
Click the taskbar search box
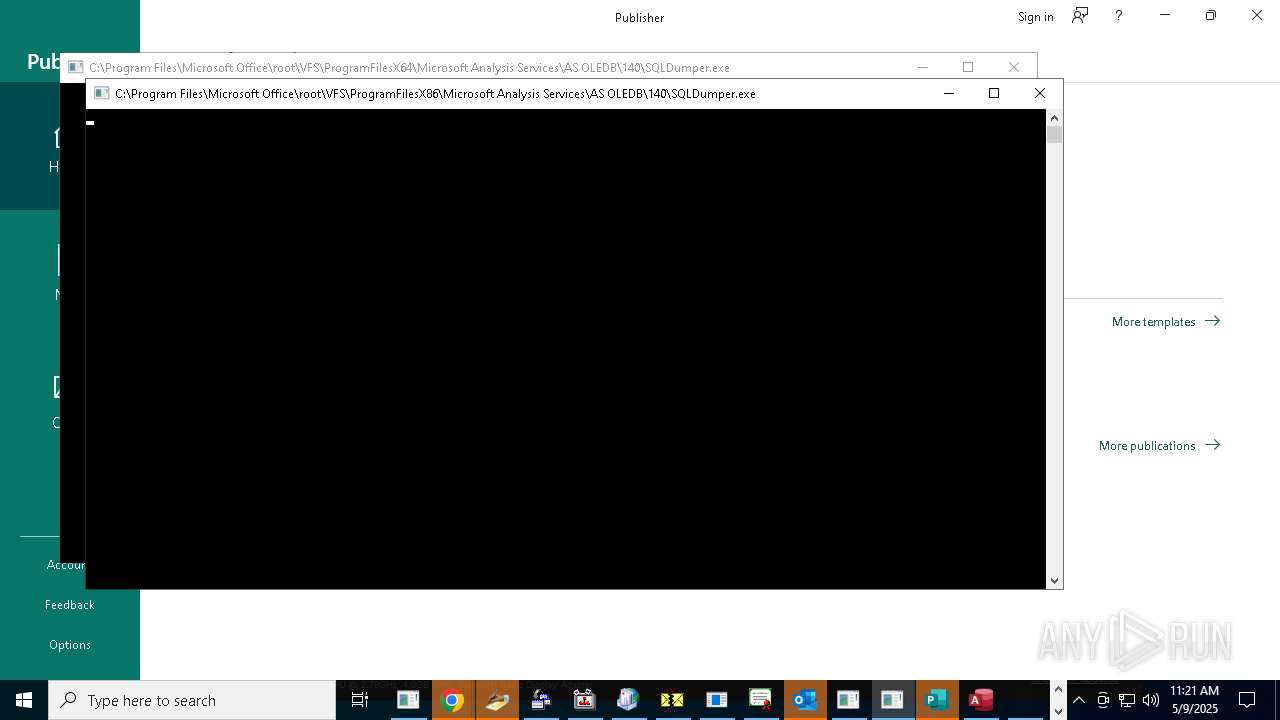point(192,700)
